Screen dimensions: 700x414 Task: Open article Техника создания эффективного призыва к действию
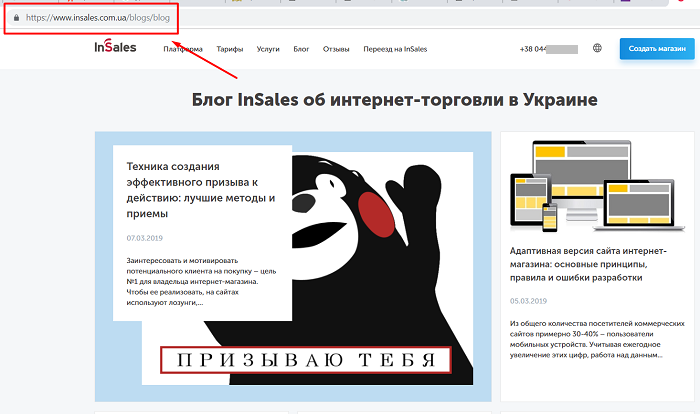200,190
